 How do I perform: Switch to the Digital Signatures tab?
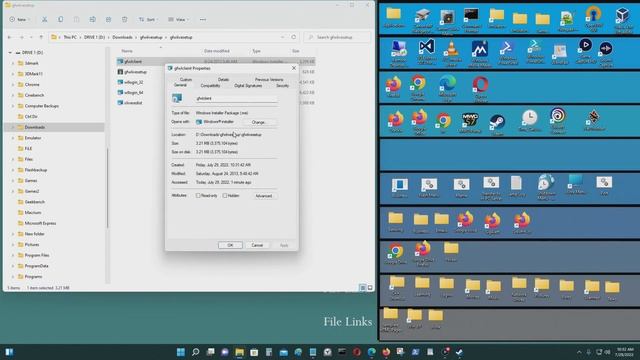[x=248, y=86]
